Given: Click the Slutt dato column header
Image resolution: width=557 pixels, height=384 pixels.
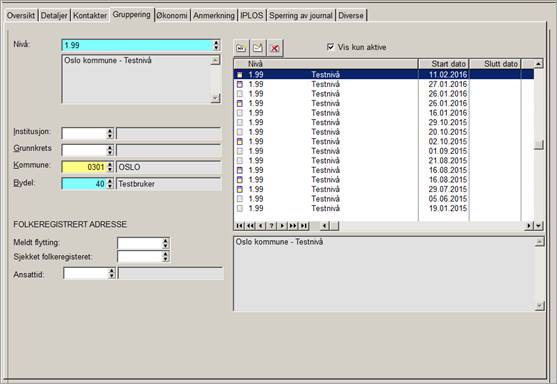Looking at the screenshot, I should coord(495,64).
